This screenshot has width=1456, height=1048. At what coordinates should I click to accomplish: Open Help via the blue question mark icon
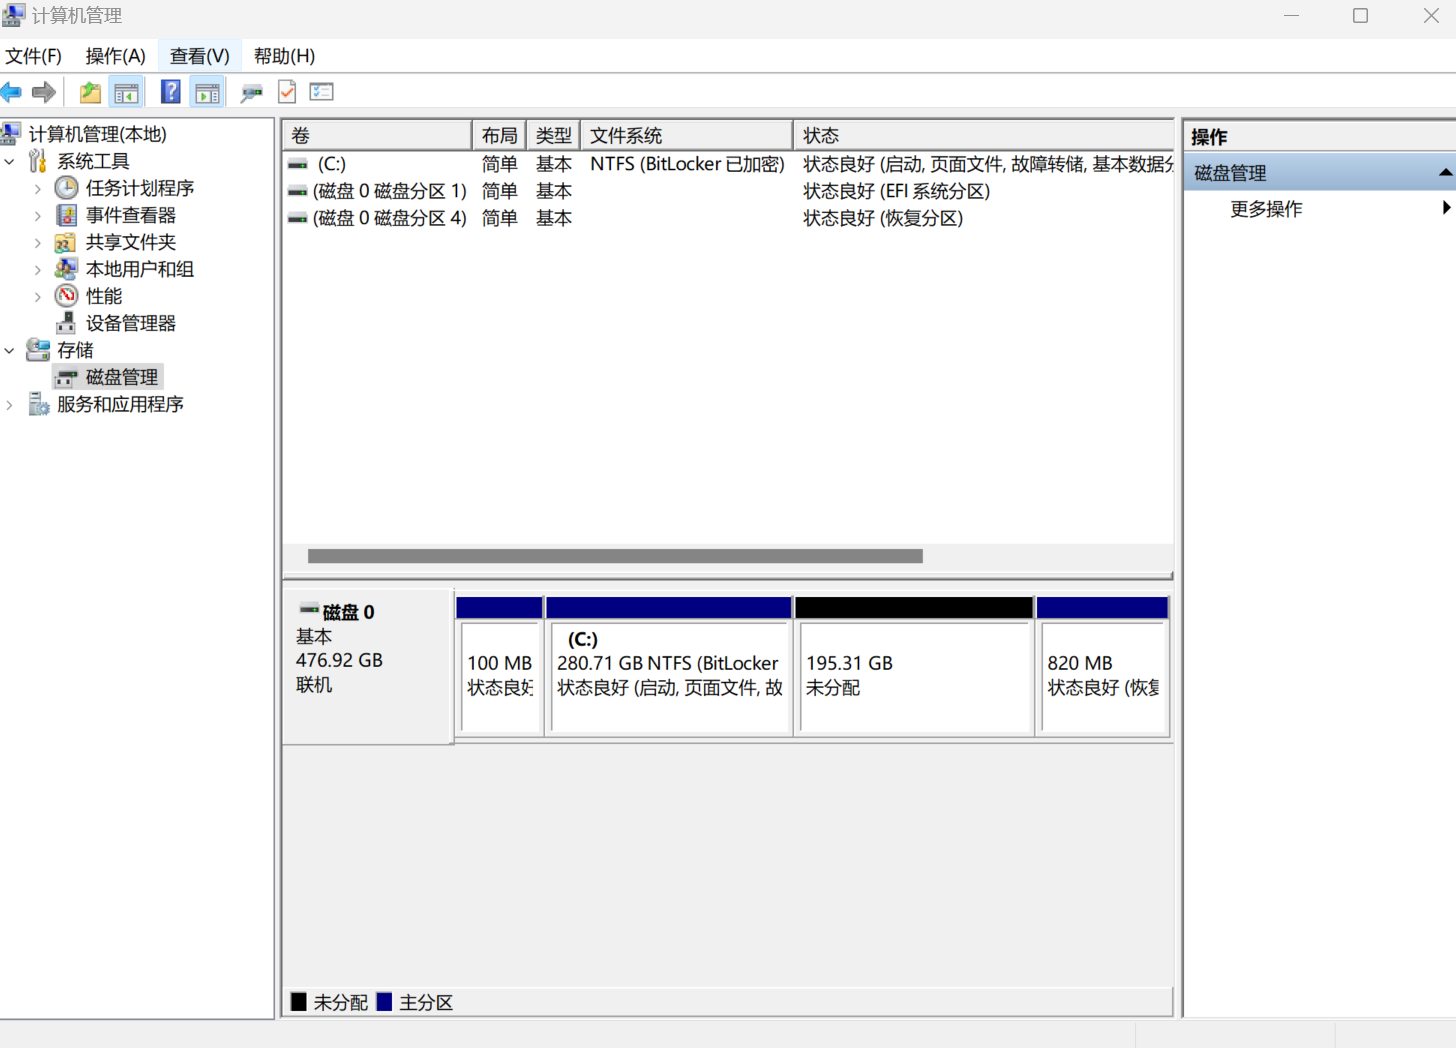(x=171, y=92)
